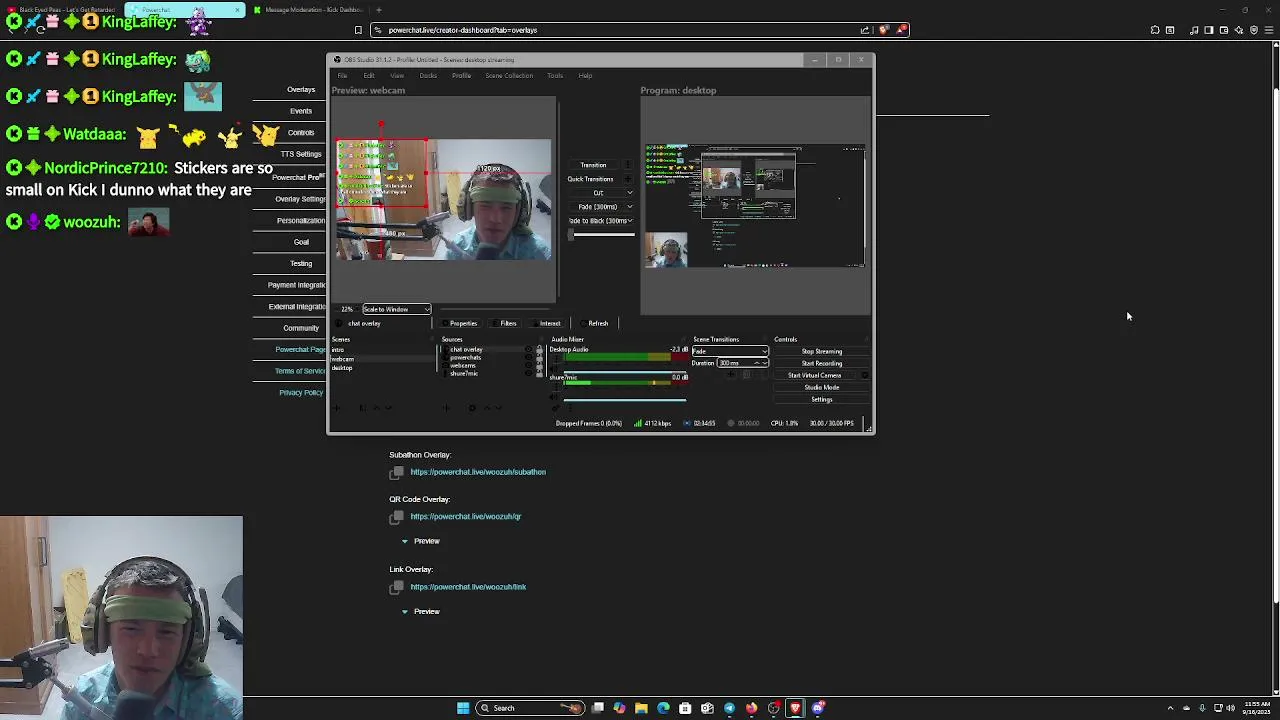Open Transition three-dot options menu
The width and height of the screenshot is (1280, 720).
pyautogui.click(x=629, y=165)
